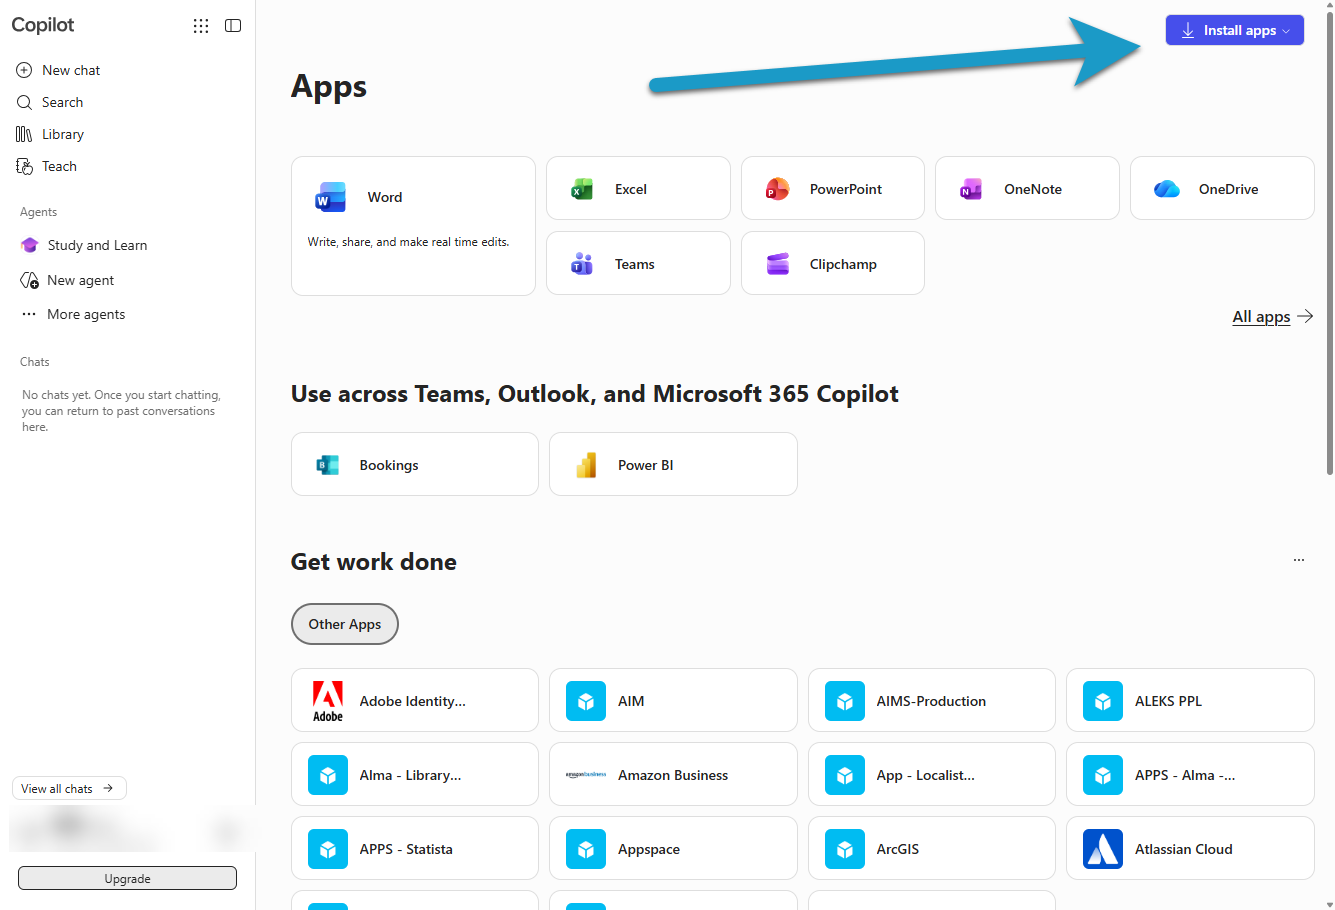This screenshot has width=1335, height=910.
Task: Click the Amazon Business logo icon
Action: [x=586, y=775]
